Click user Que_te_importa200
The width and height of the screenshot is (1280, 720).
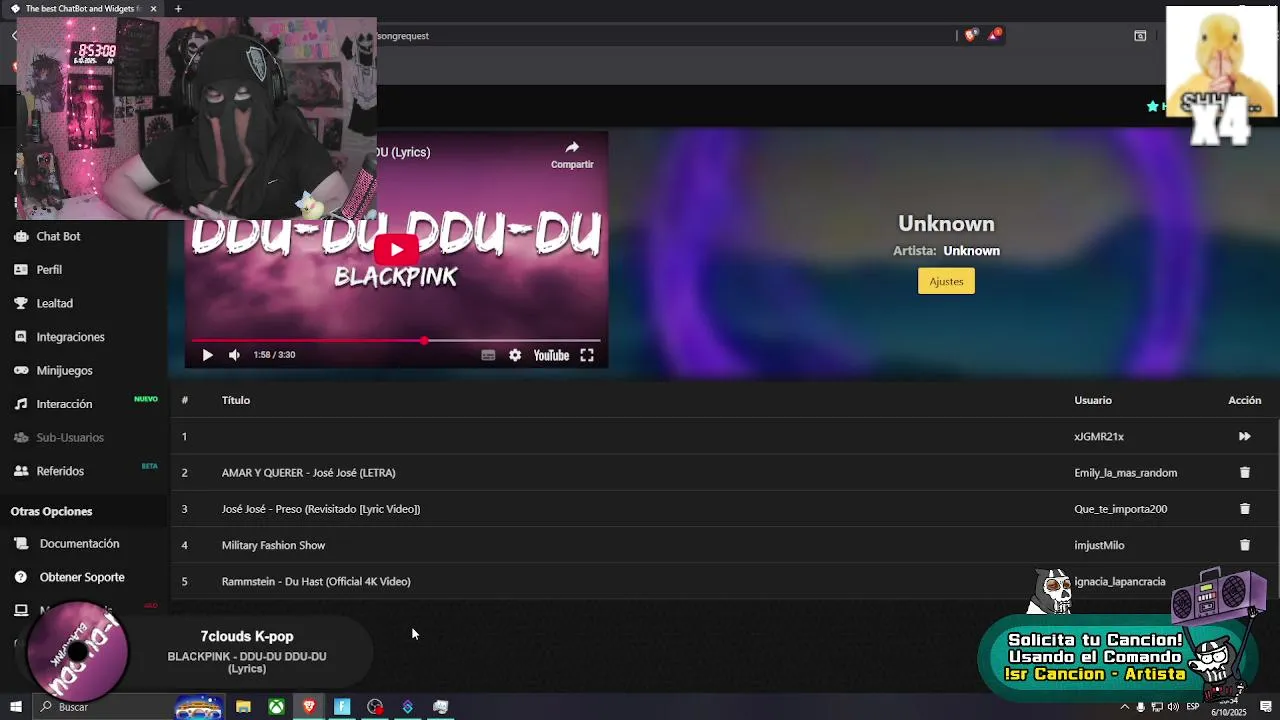coord(1120,509)
